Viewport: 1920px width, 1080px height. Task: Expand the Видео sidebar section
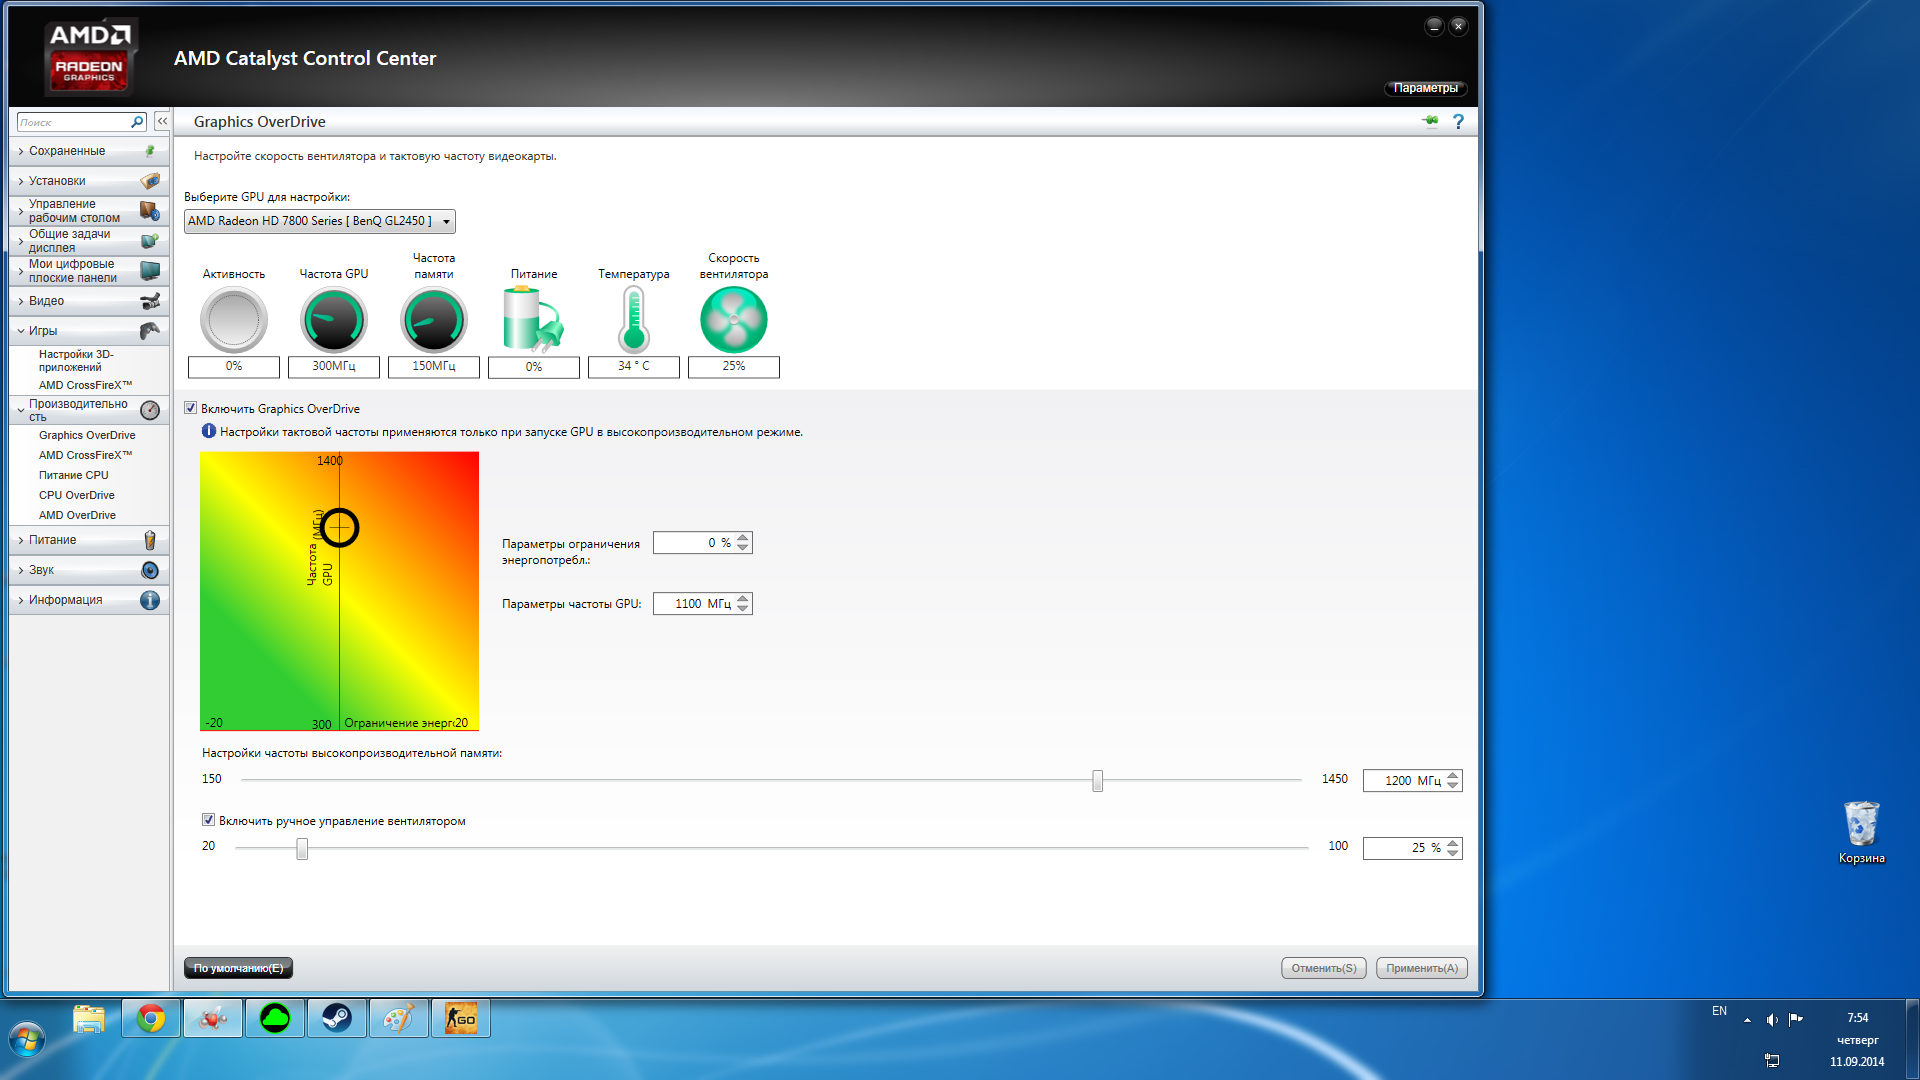(46, 301)
